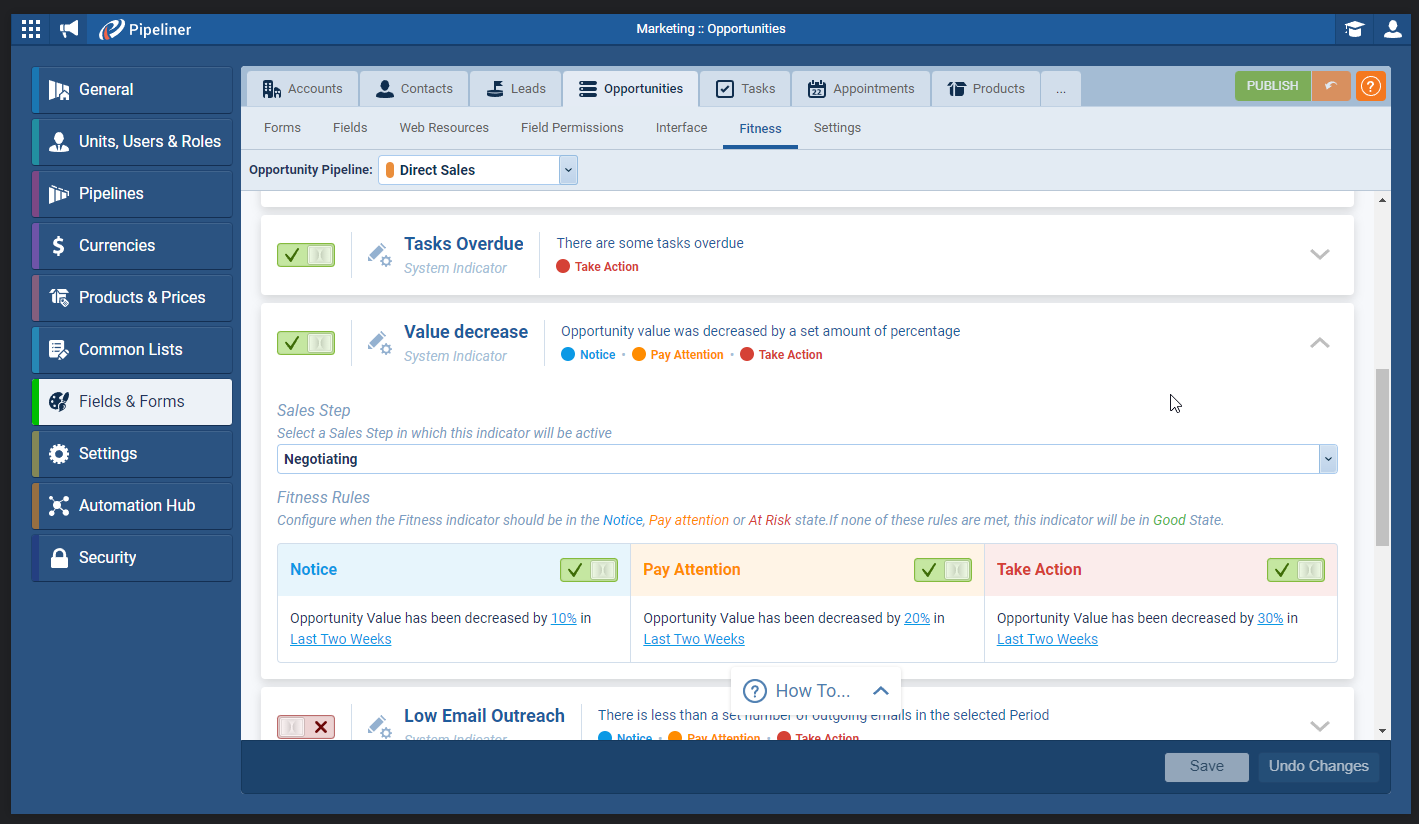
Task: Click the green PUBLISH button
Action: [x=1272, y=86]
